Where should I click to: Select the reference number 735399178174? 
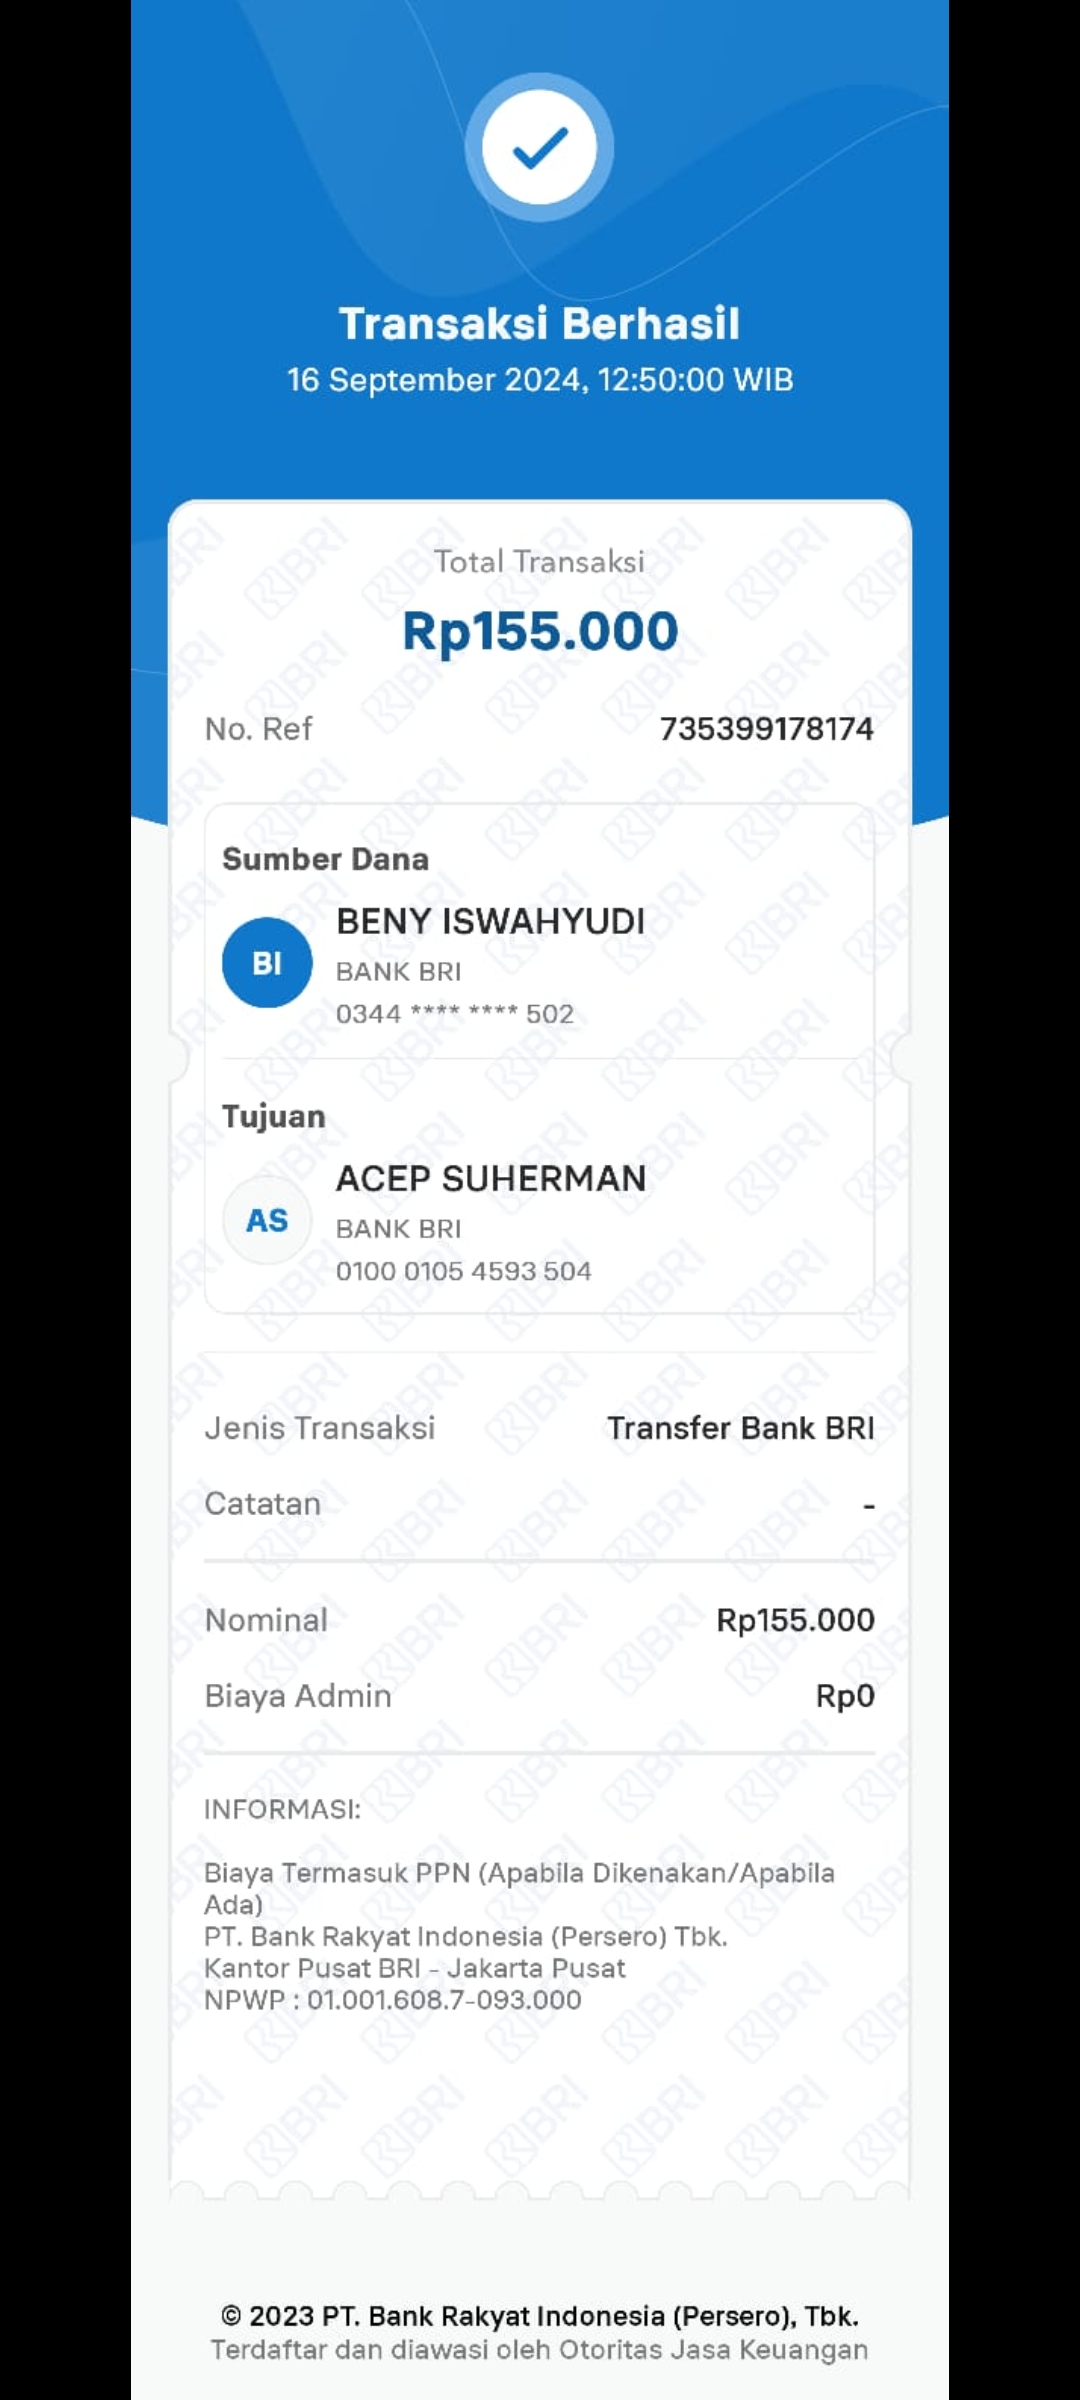[767, 729]
